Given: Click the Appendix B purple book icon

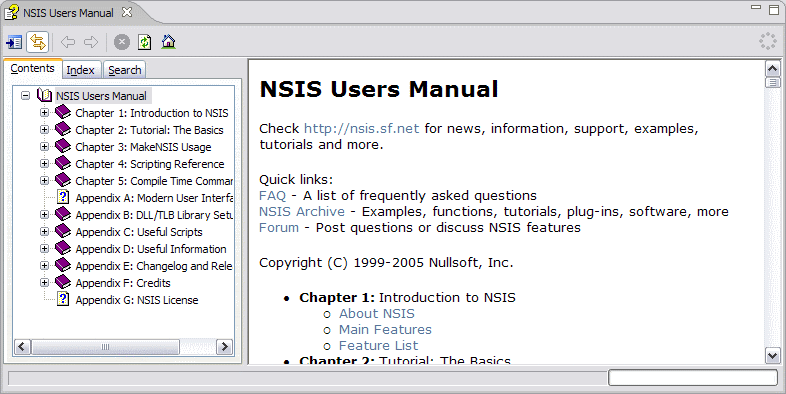Looking at the screenshot, I should tap(63, 215).
